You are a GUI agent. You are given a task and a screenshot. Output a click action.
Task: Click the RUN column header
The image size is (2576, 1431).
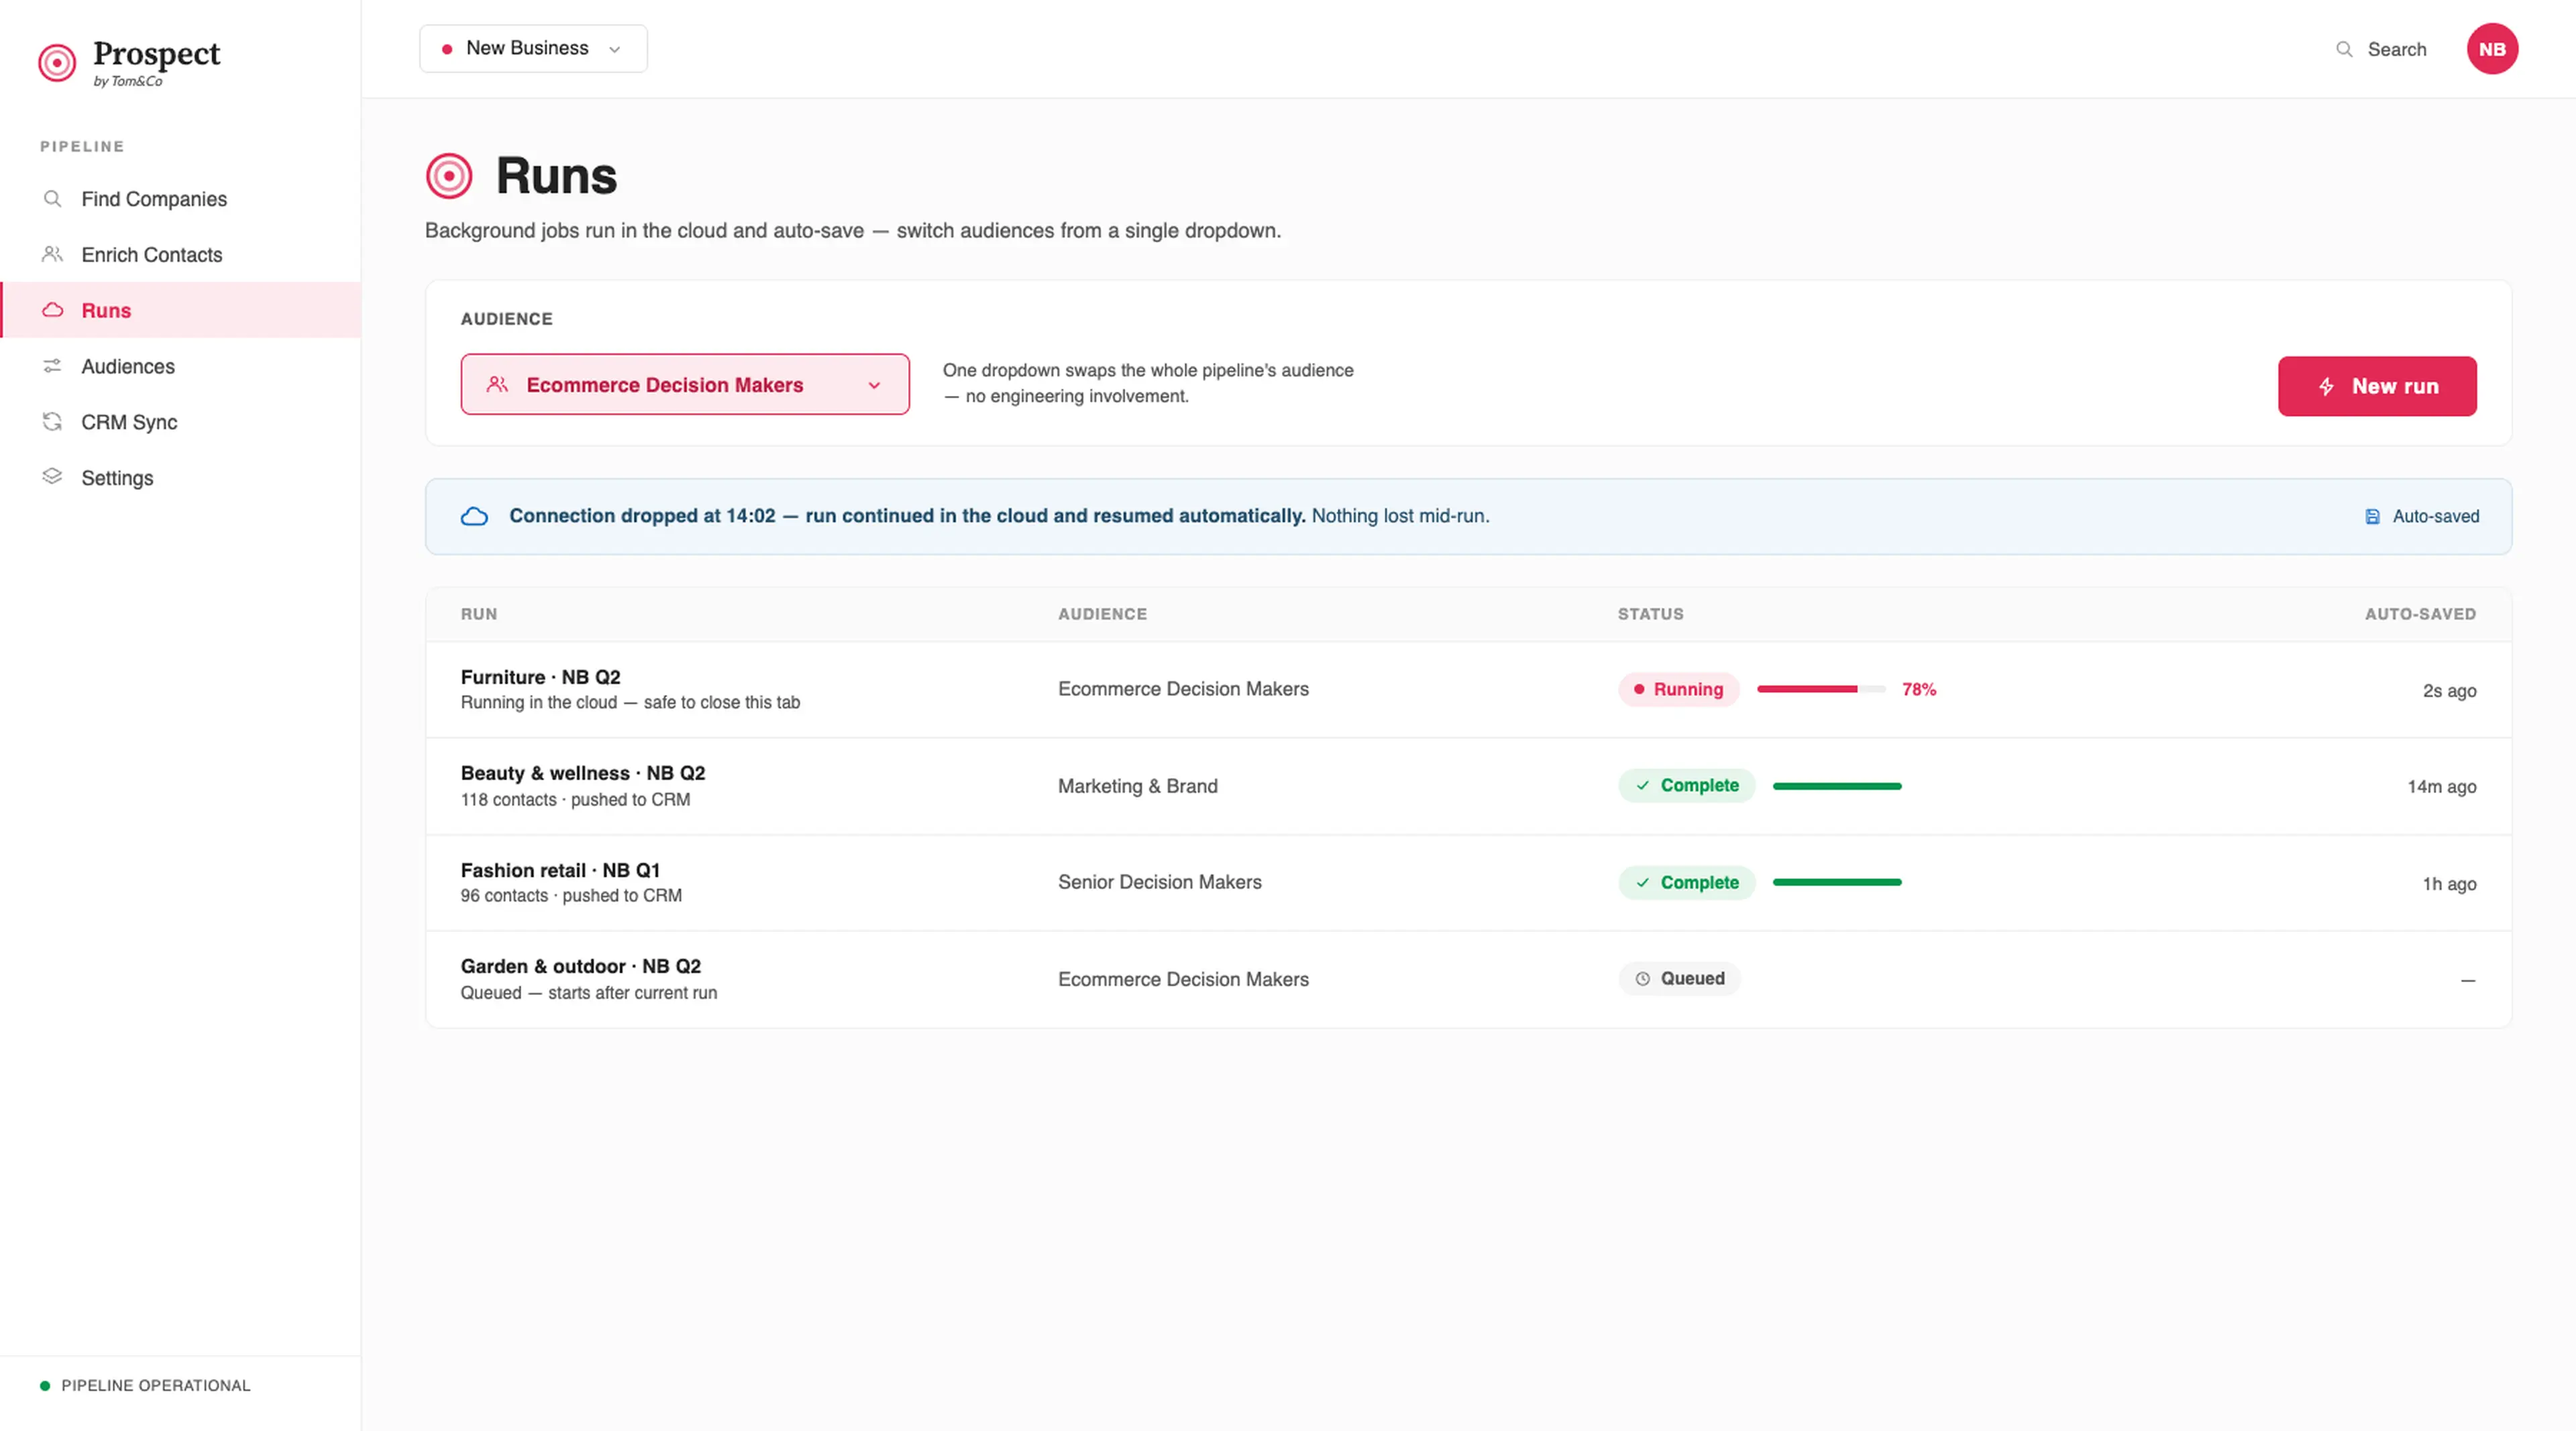(479, 614)
